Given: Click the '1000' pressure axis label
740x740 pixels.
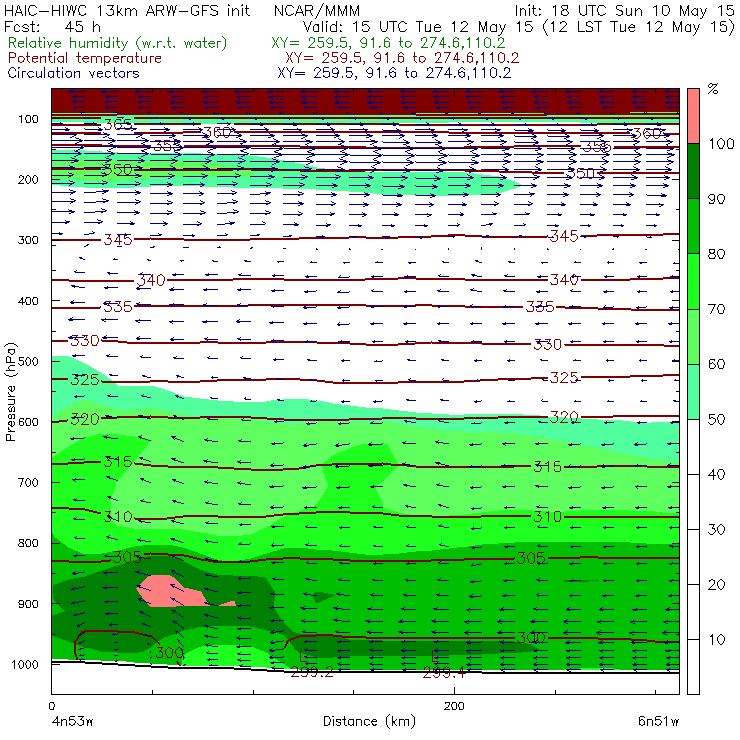Looking at the screenshot, I should [x=25, y=664].
